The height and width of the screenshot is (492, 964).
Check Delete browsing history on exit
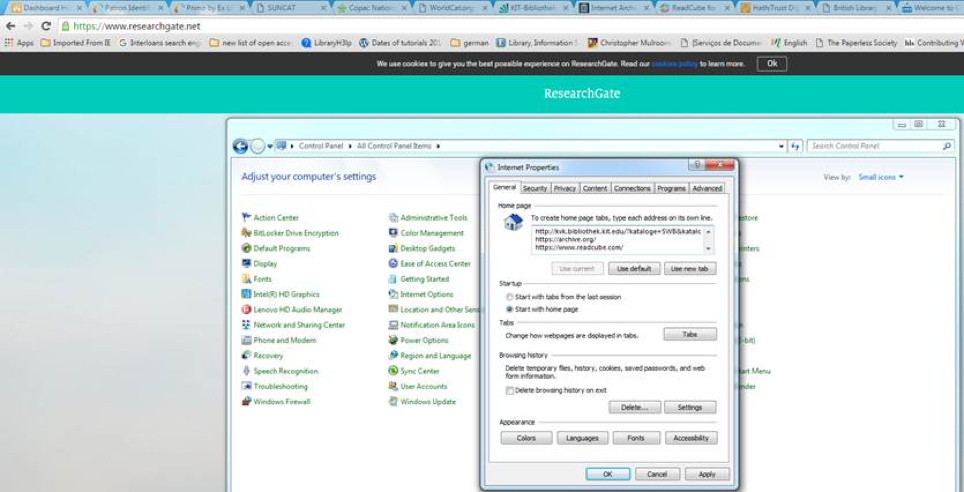pos(510,391)
